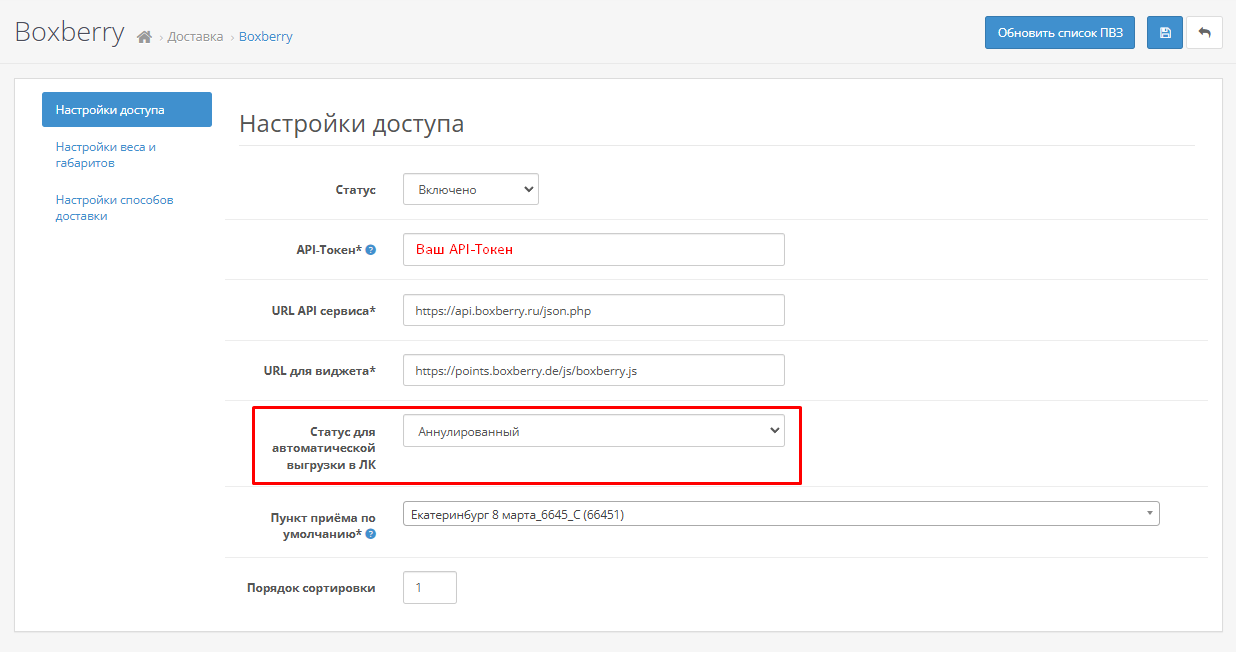Open the Екатеринбург 8 марта pickup point dropdown
This screenshot has height=652, width=1236.
pos(781,514)
